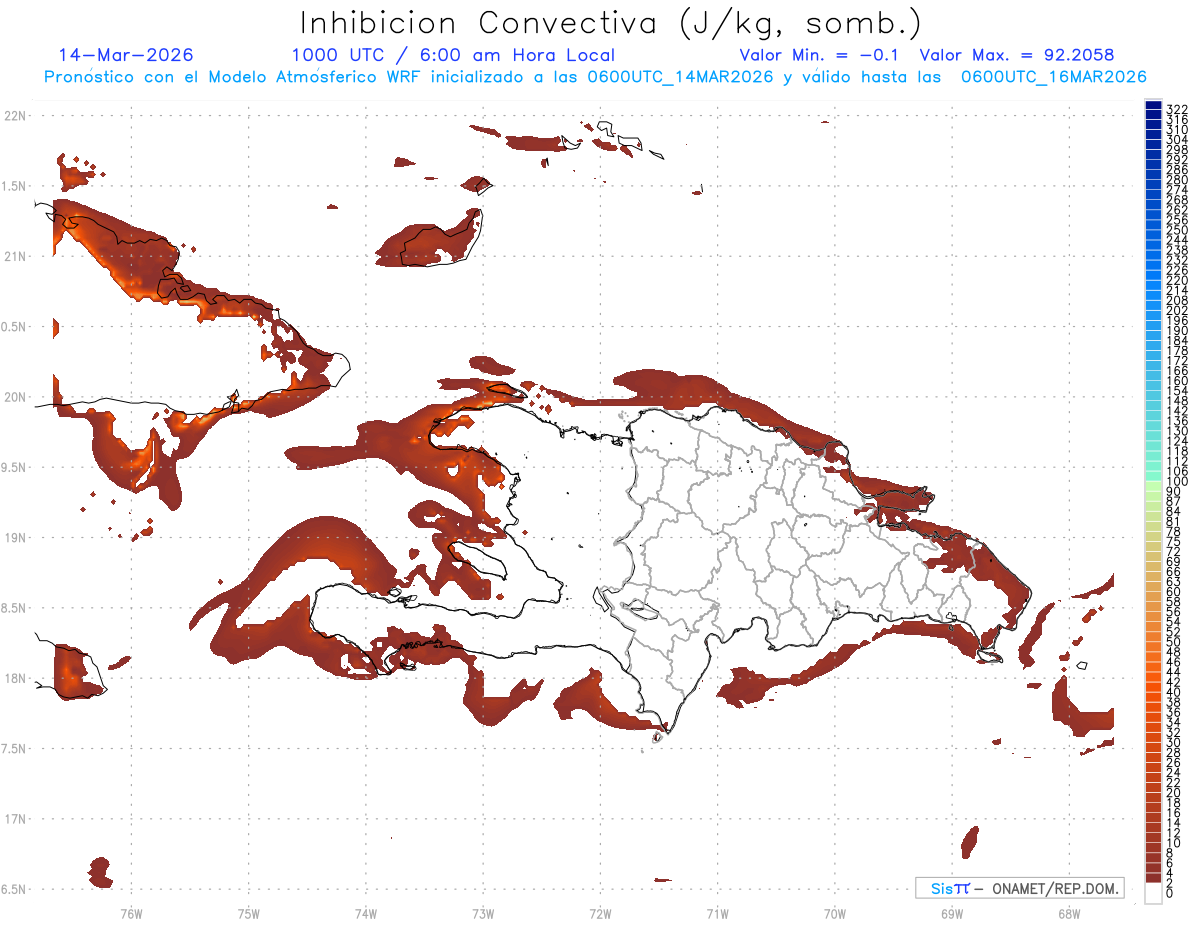Click the "Valor Max. = 92.2058" text
Screen dimensions: 1200x927
pos(1017,55)
